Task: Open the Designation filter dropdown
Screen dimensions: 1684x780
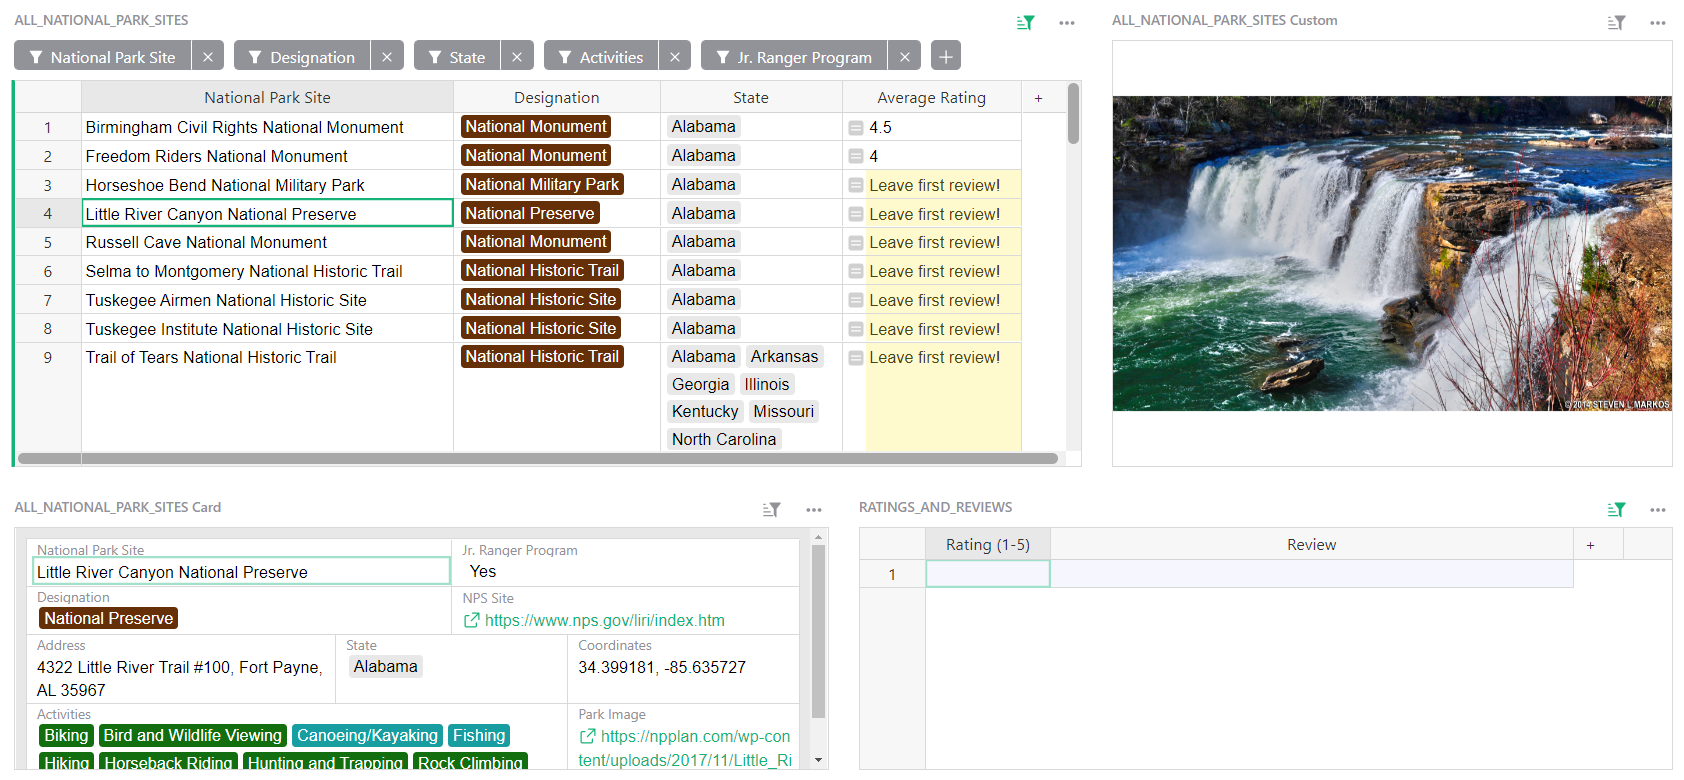Action: [x=302, y=57]
